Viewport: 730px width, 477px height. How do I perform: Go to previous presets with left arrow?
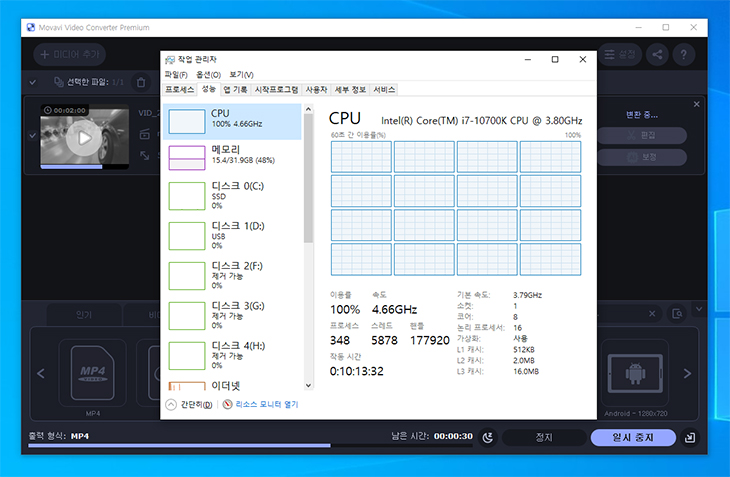[41, 373]
